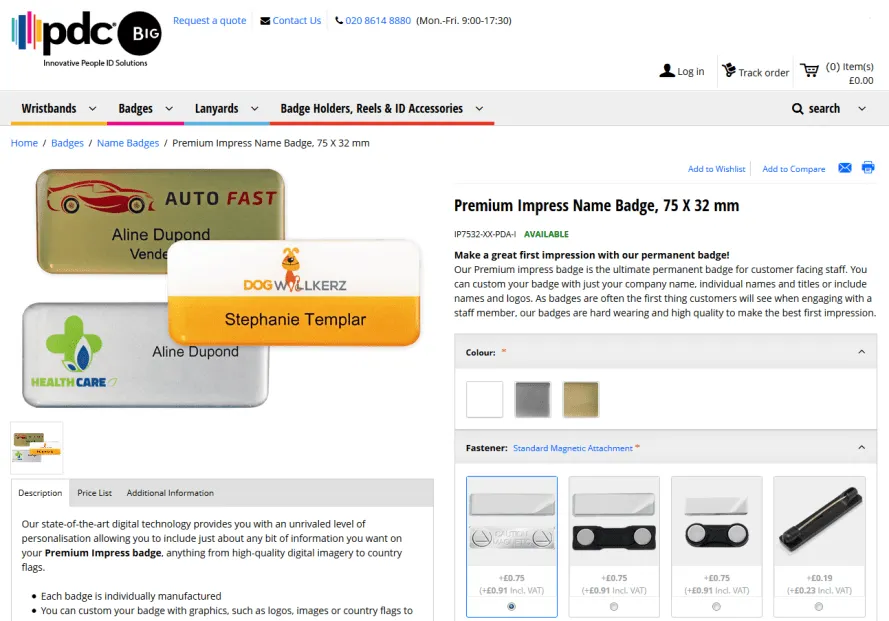The height and width of the screenshot is (621, 889).
Task: Click Add to Wishlist
Action: pyautogui.click(x=717, y=169)
